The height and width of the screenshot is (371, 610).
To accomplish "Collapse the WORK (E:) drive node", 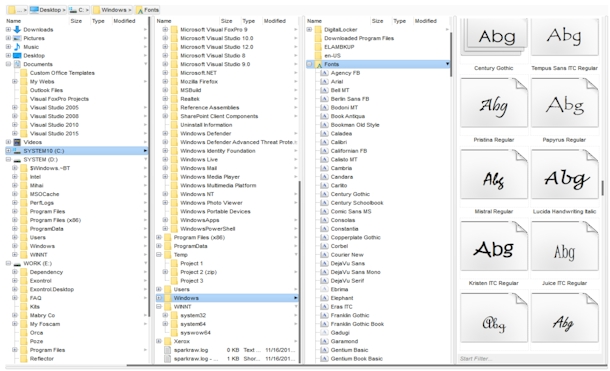I will click(x=8, y=263).
